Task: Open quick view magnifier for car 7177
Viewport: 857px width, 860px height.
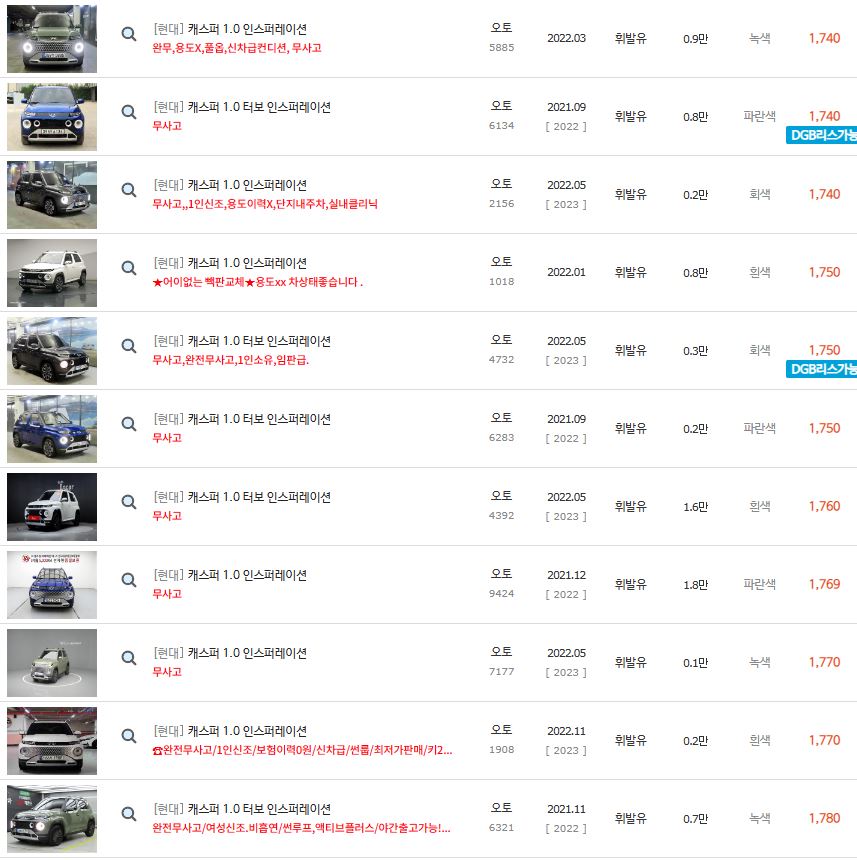Action: click(129, 658)
